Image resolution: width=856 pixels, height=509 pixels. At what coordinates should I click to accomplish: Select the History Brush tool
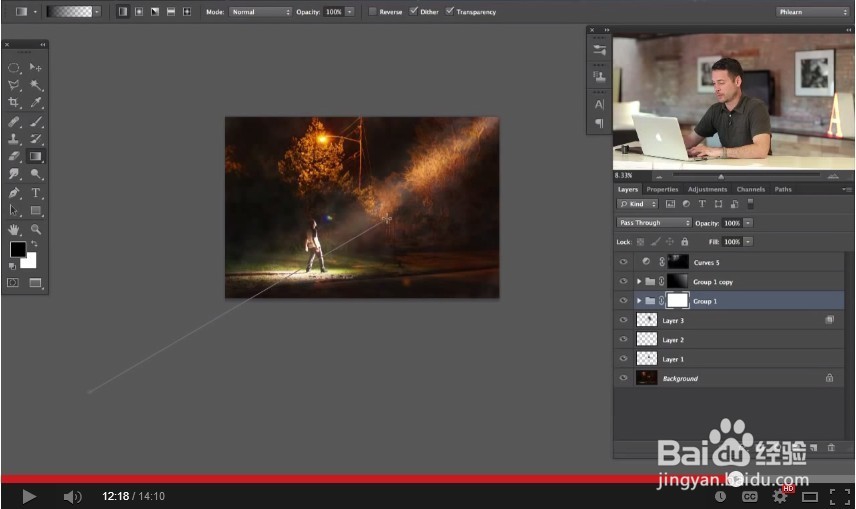35,139
